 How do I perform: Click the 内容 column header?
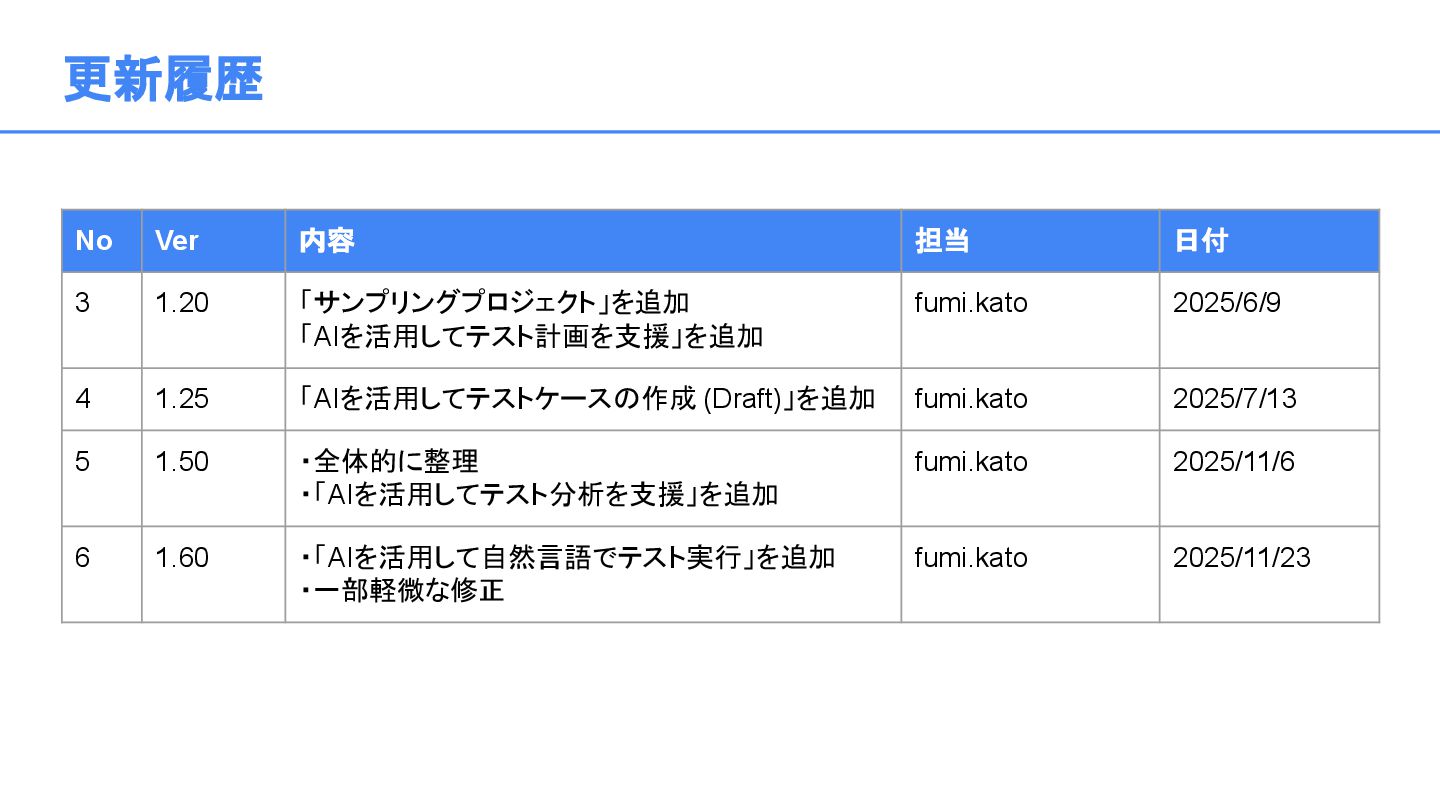[327, 241]
